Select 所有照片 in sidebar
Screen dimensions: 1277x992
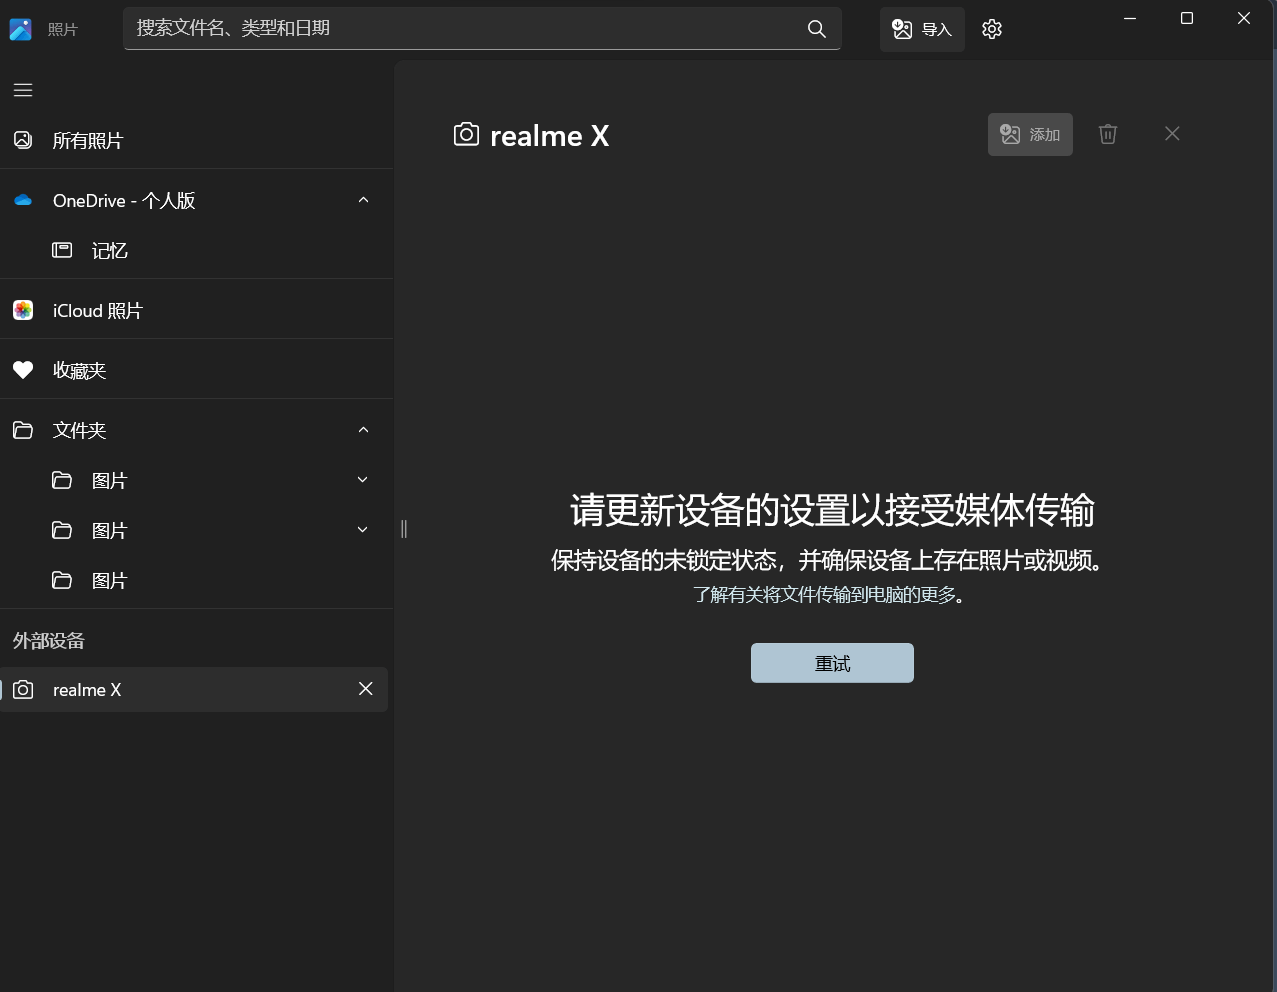(x=196, y=141)
